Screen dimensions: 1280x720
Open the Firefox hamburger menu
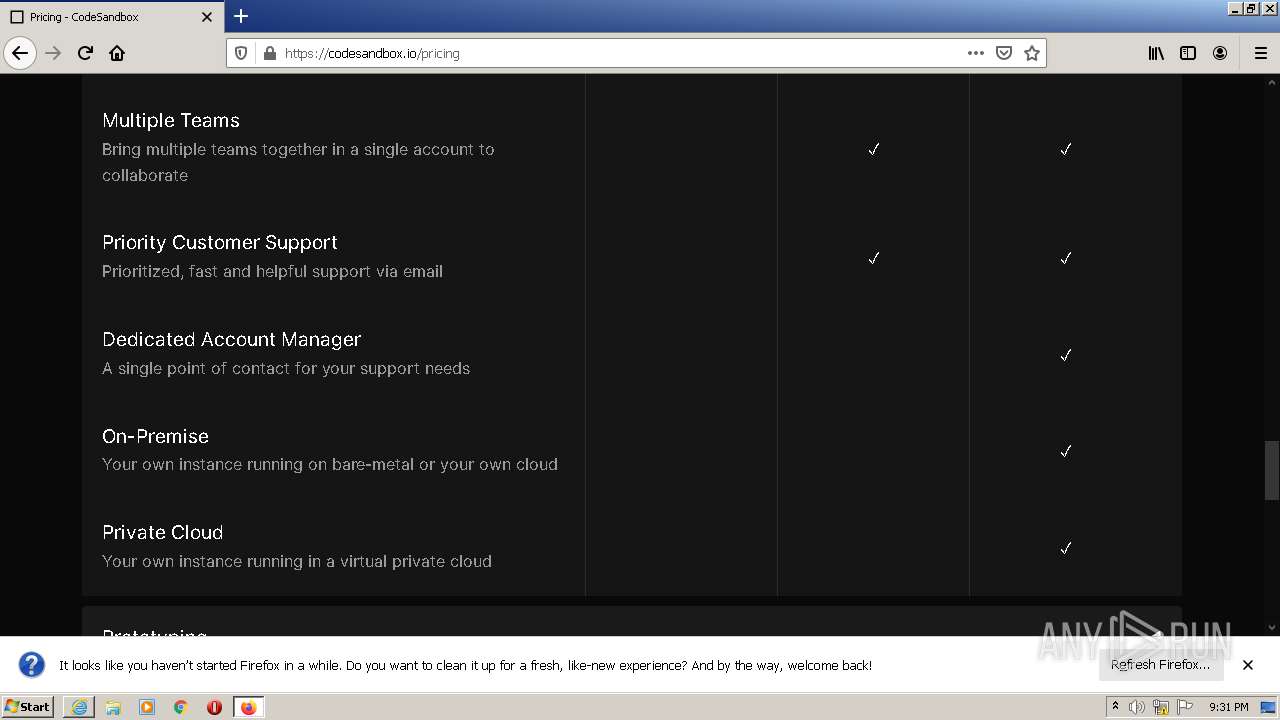1261,53
